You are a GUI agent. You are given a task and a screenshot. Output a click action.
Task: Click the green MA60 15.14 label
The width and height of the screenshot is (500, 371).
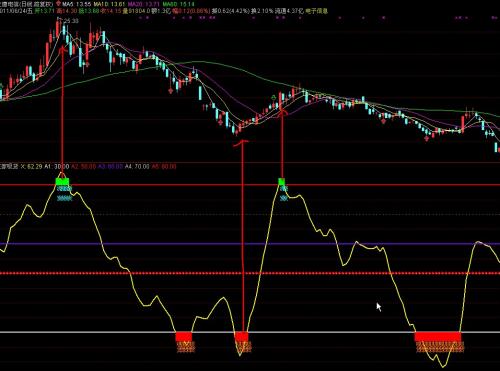[179, 4]
